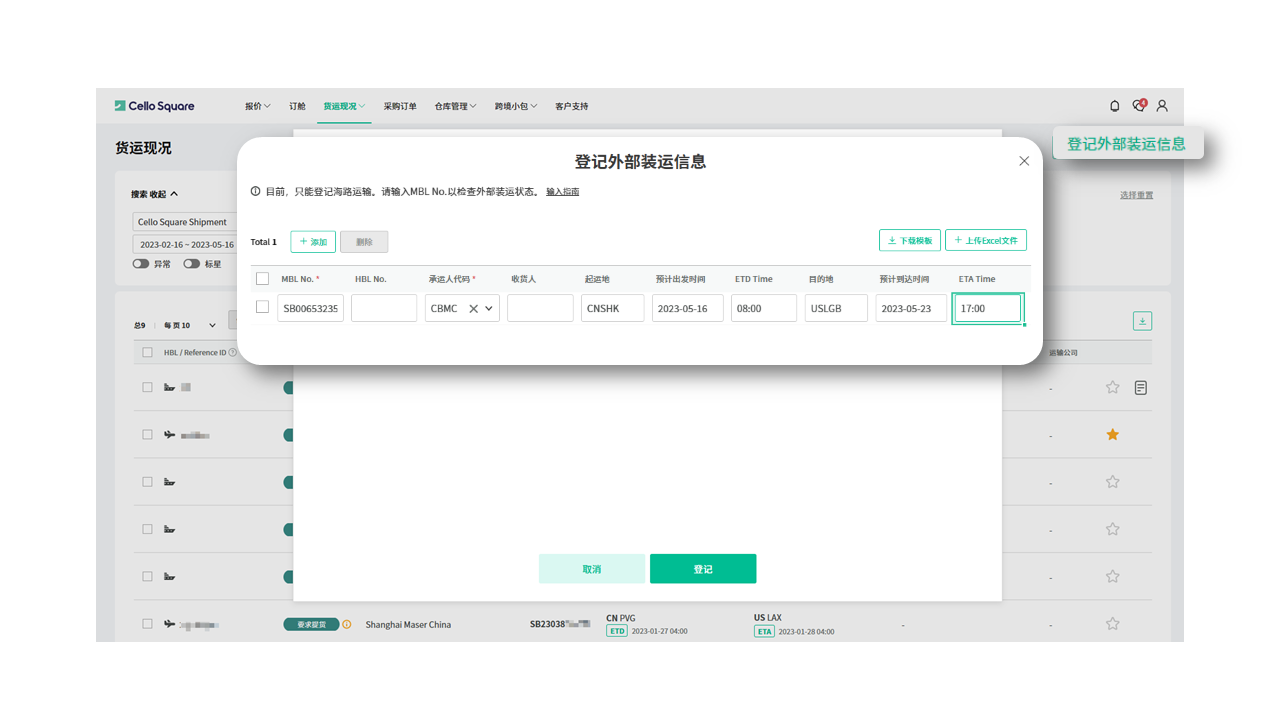
Task: Open the 客户支持 menu item
Action: [571, 106]
